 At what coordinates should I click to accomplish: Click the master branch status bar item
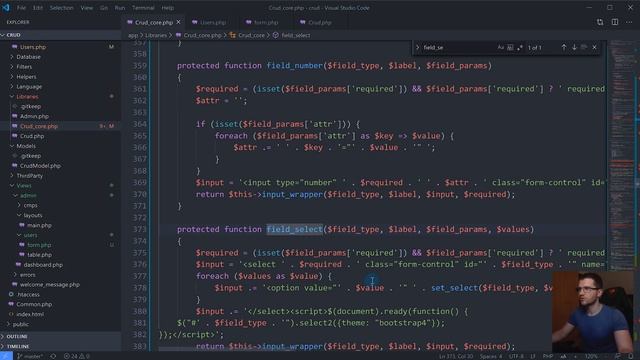point(30,356)
